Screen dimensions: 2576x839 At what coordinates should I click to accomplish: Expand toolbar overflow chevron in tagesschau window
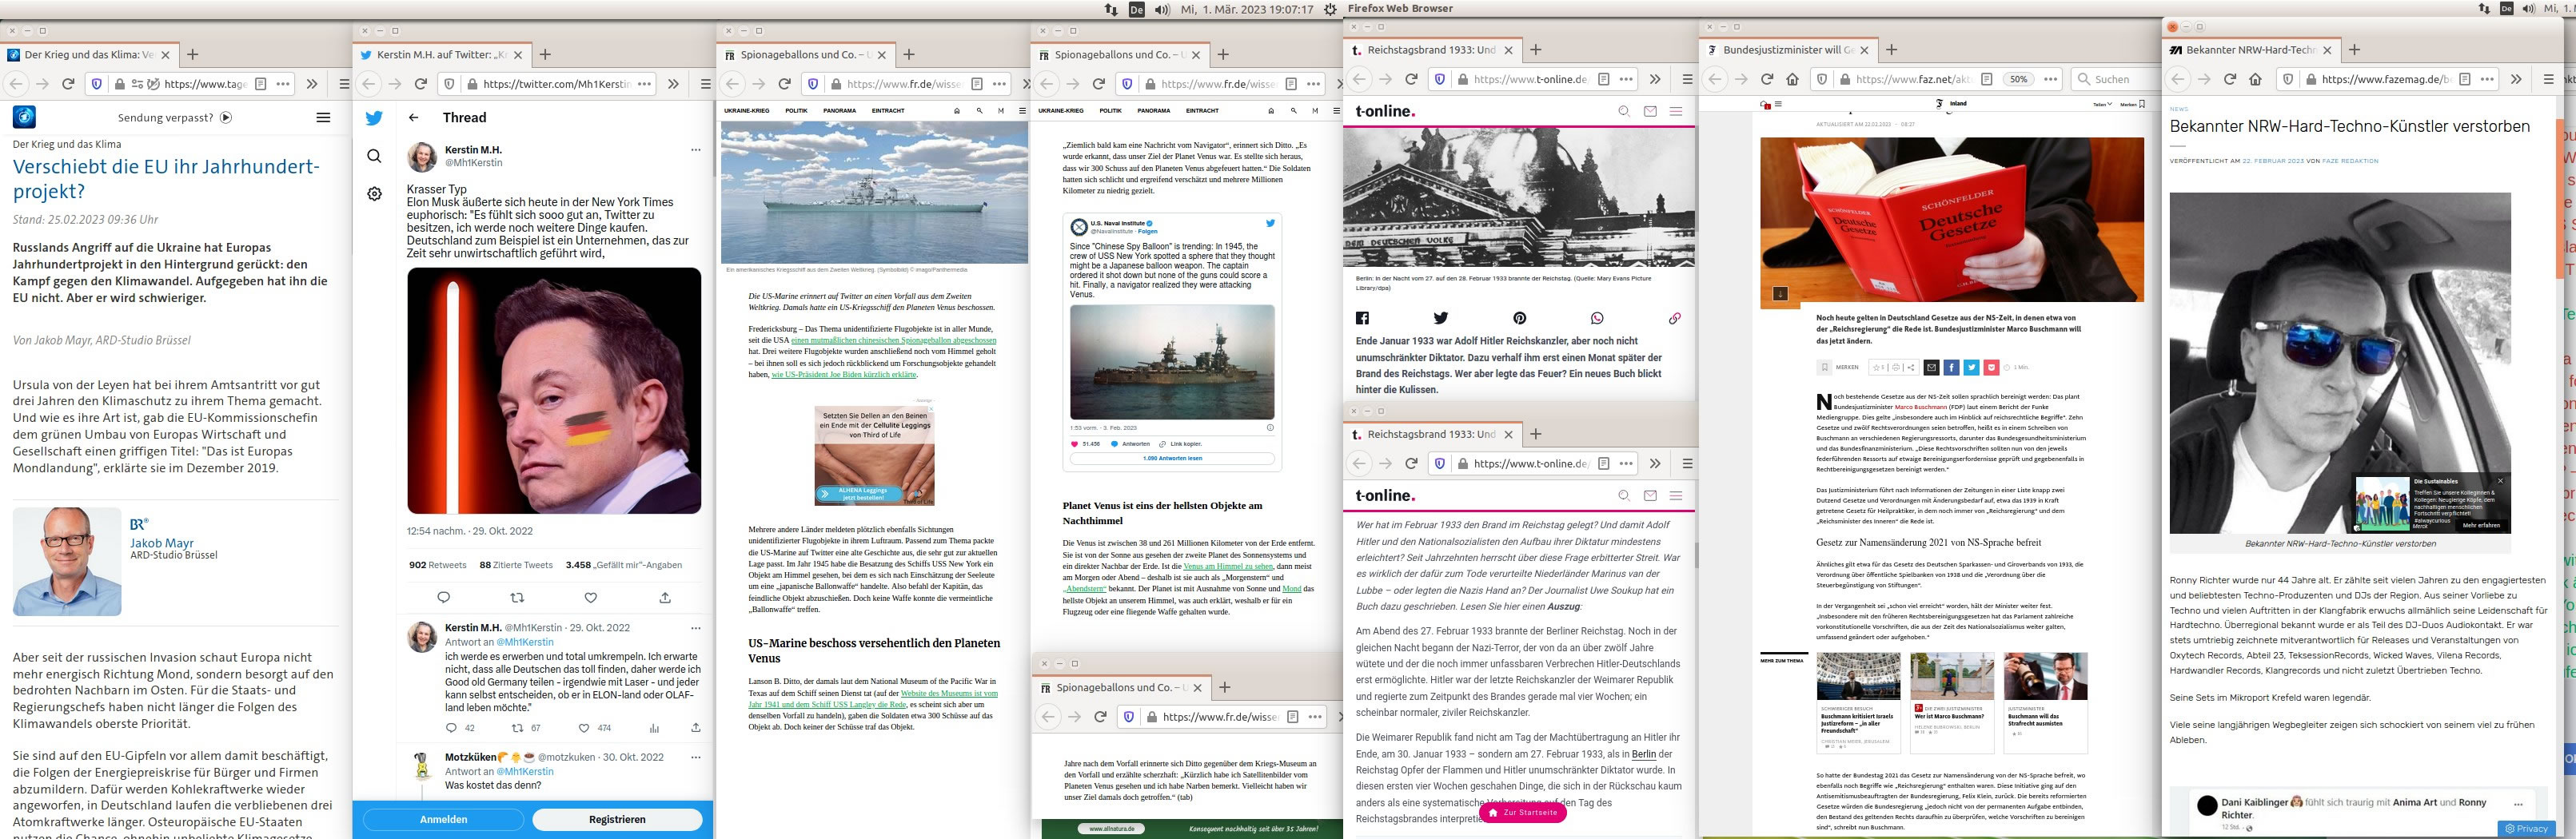click(312, 84)
